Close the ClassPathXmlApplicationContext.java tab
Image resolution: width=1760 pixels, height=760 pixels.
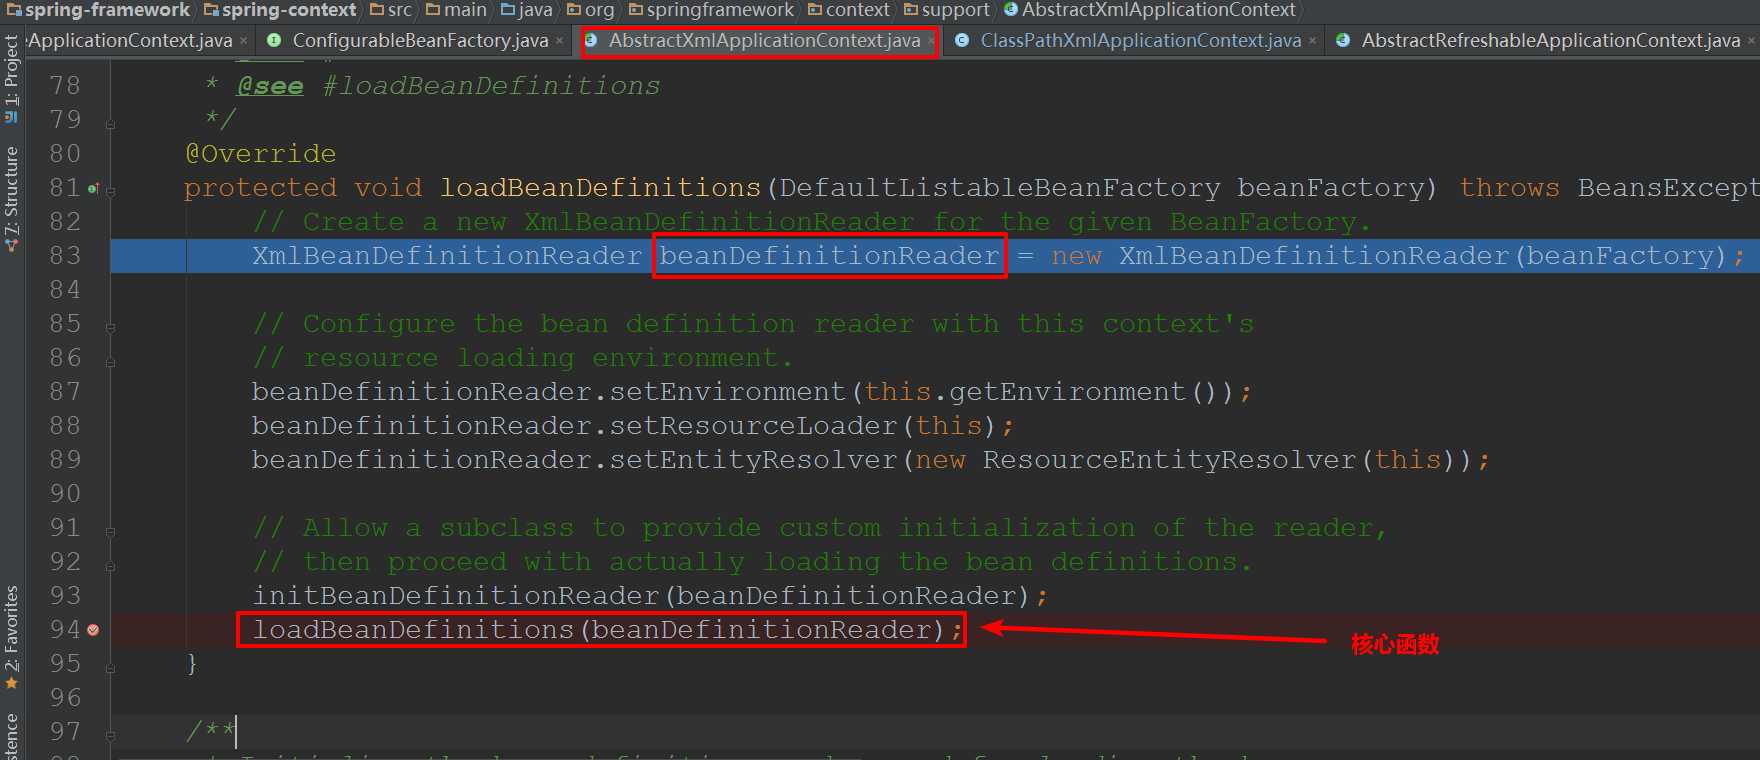[x=1312, y=41]
